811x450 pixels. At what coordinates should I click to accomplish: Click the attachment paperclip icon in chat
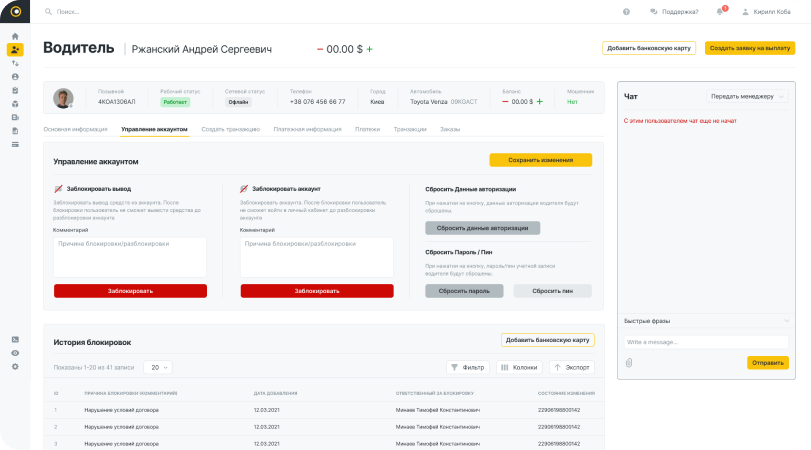pos(629,362)
